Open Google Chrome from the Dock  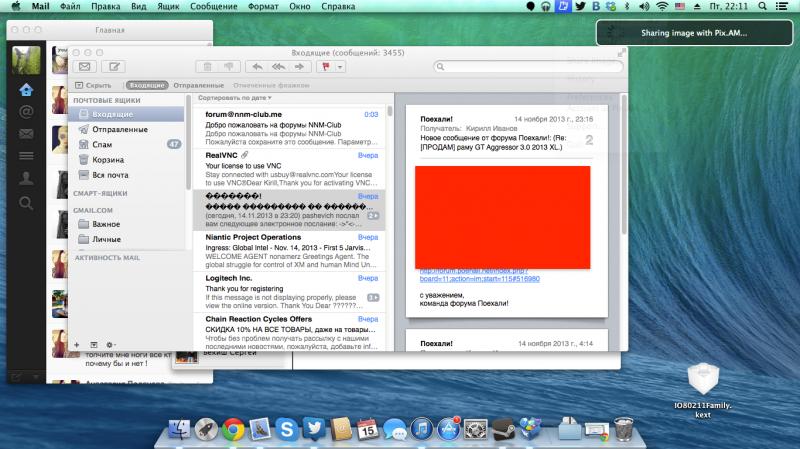click(233, 430)
